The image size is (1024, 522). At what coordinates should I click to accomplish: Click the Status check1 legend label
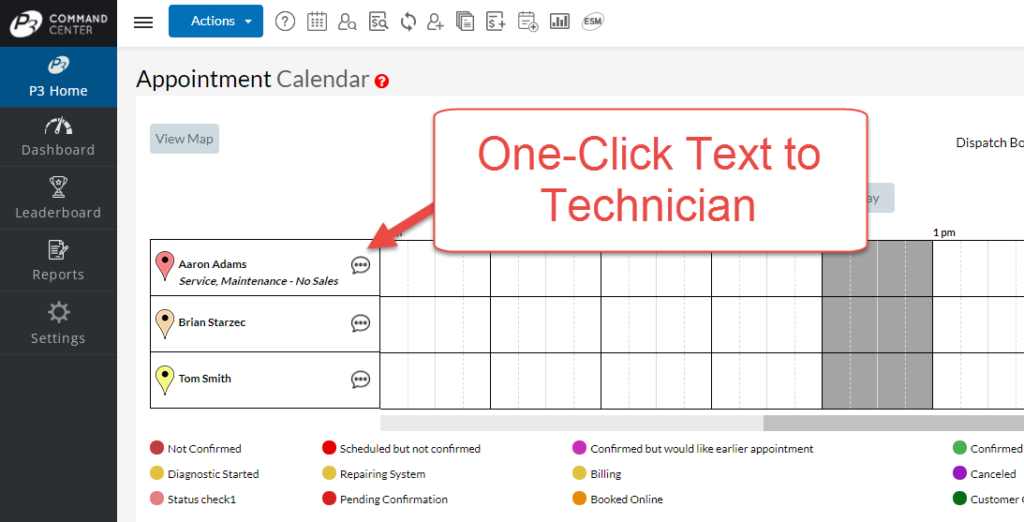click(x=201, y=499)
